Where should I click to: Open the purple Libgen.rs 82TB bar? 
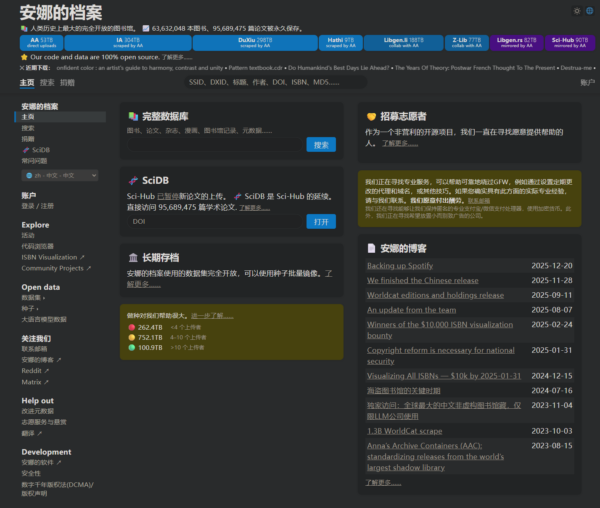point(517,43)
